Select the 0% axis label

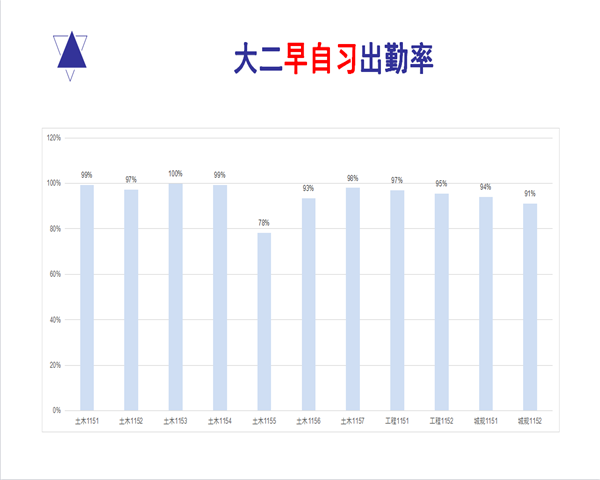(x=57, y=410)
